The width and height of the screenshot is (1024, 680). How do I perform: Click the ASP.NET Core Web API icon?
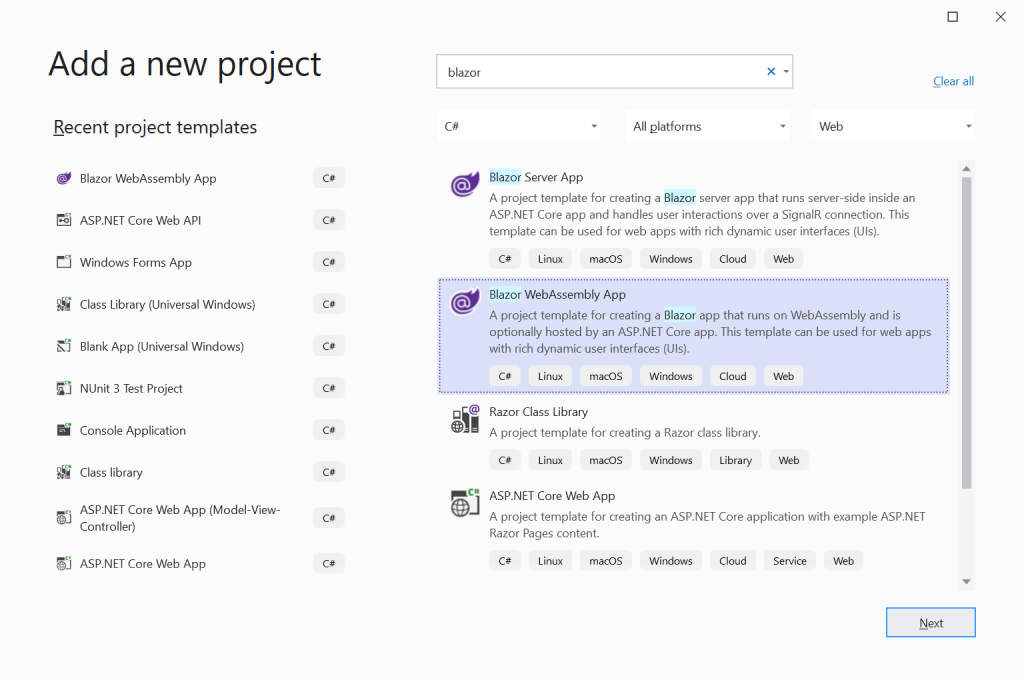tap(64, 219)
